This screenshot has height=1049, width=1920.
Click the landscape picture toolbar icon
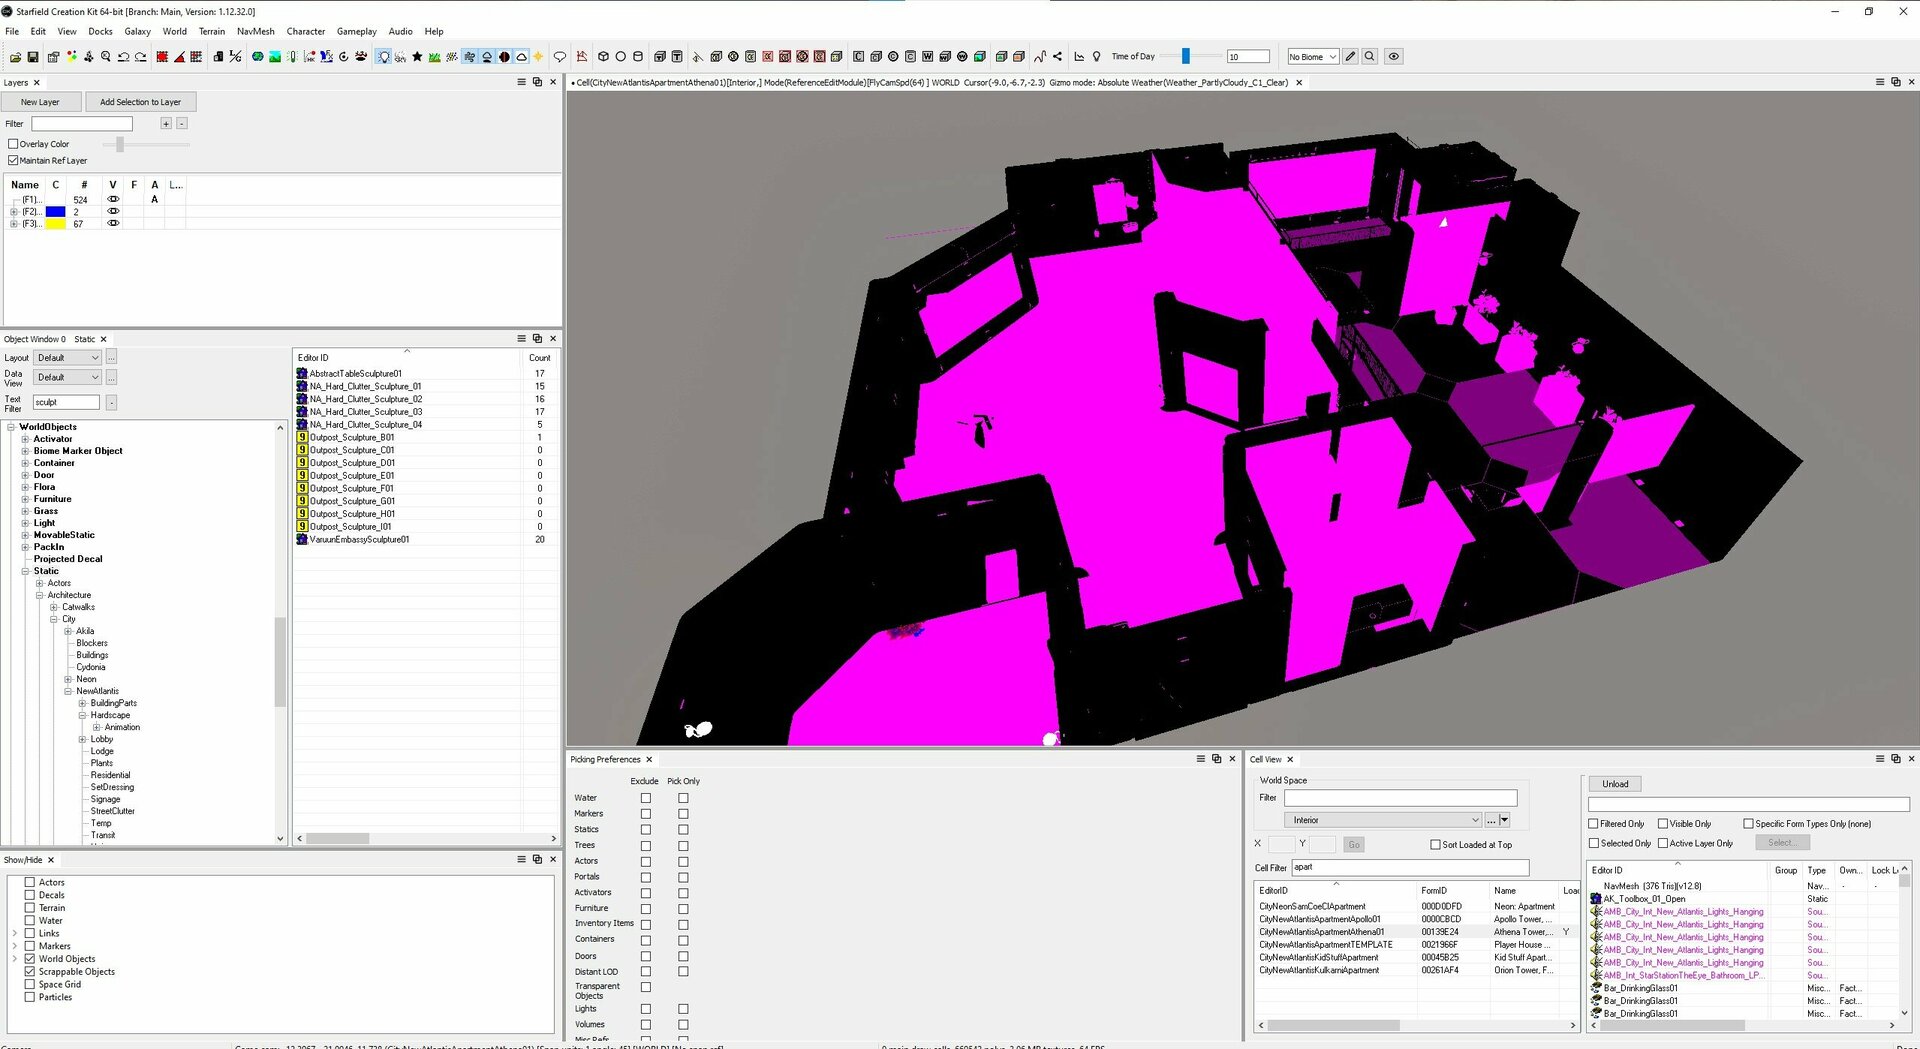pyautogui.click(x=275, y=57)
